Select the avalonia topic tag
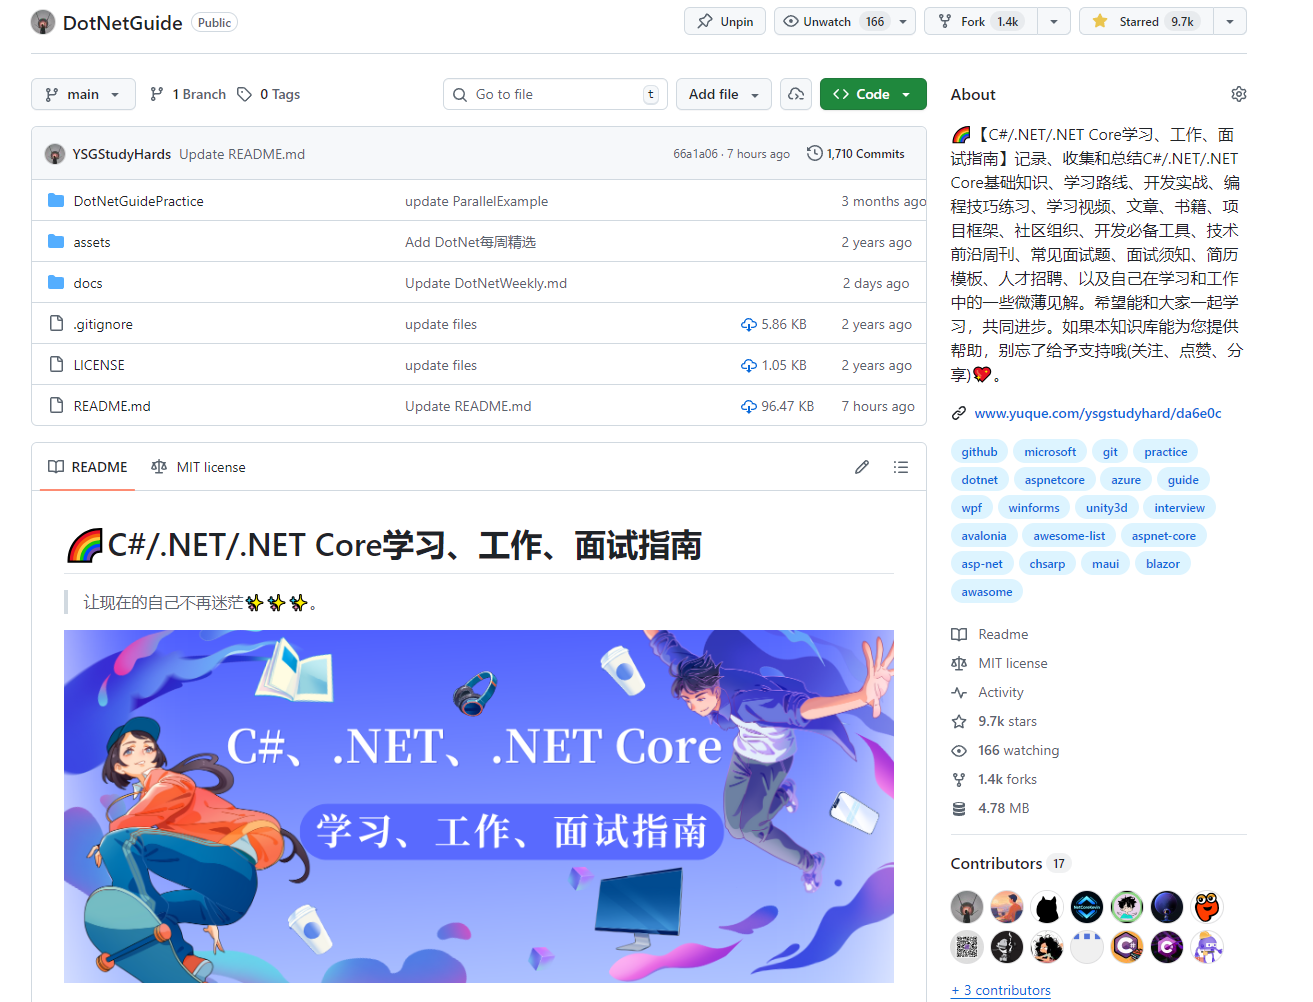1313x1002 pixels. click(x=984, y=536)
